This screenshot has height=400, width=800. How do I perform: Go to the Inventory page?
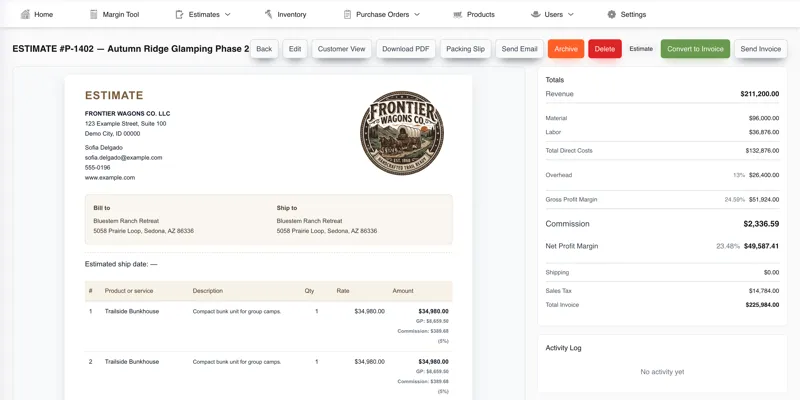pyautogui.click(x=285, y=14)
